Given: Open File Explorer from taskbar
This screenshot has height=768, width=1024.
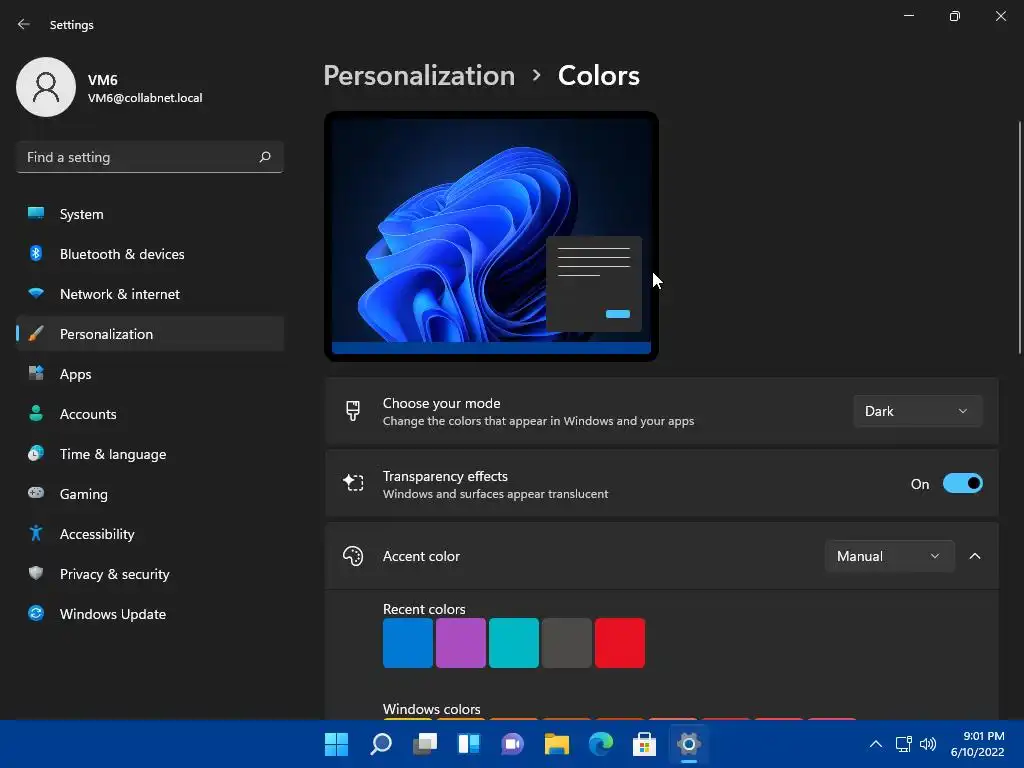Looking at the screenshot, I should [556, 744].
